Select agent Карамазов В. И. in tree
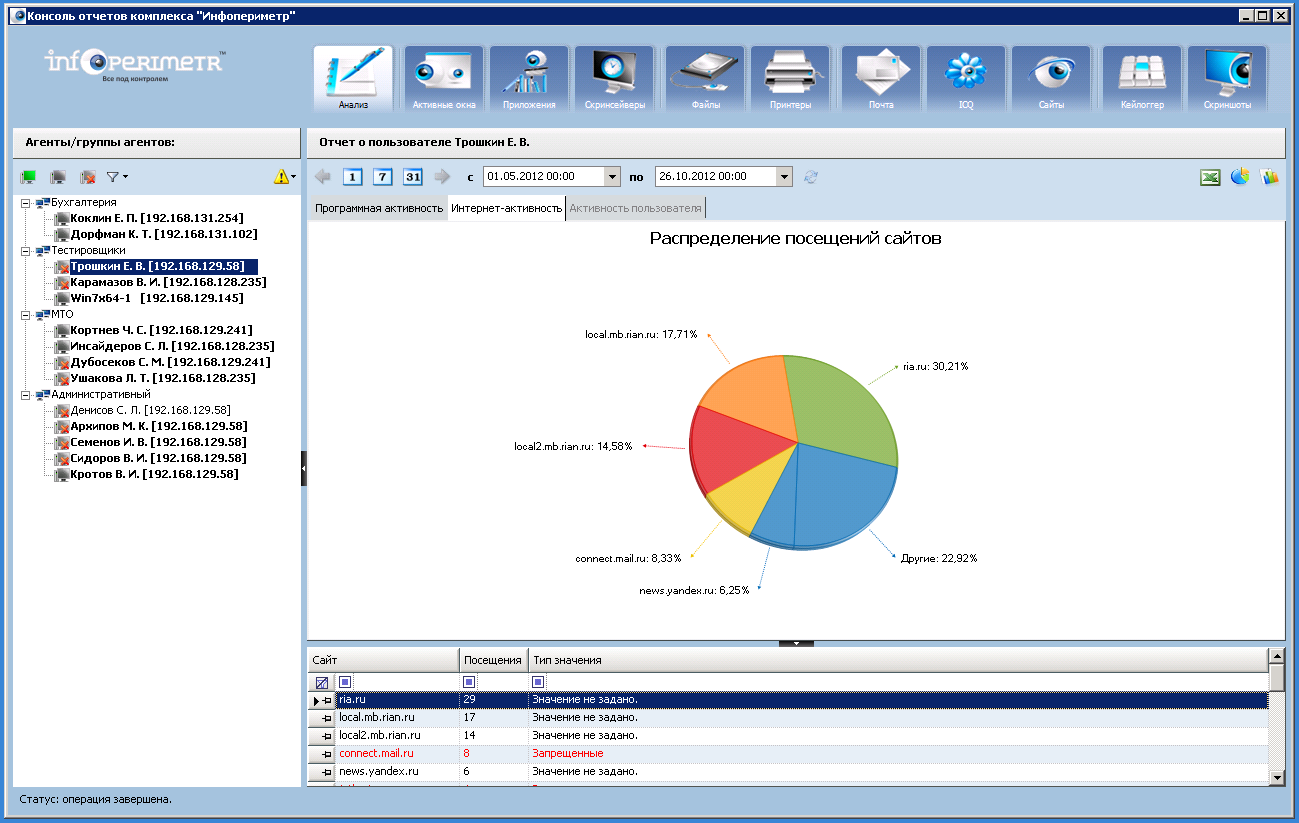This screenshot has height=823, width=1299. click(163, 283)
